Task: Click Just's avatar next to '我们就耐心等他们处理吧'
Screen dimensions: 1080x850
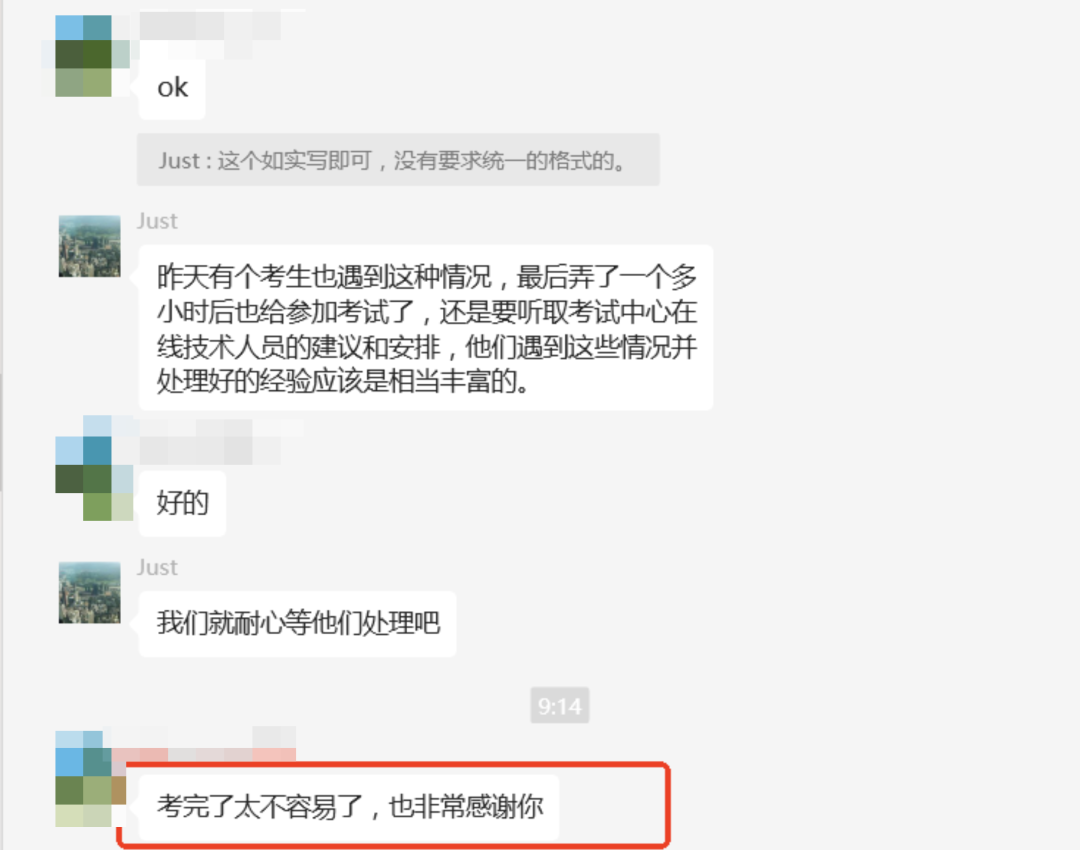Action: pyautogui.click(x=90, y=592)
